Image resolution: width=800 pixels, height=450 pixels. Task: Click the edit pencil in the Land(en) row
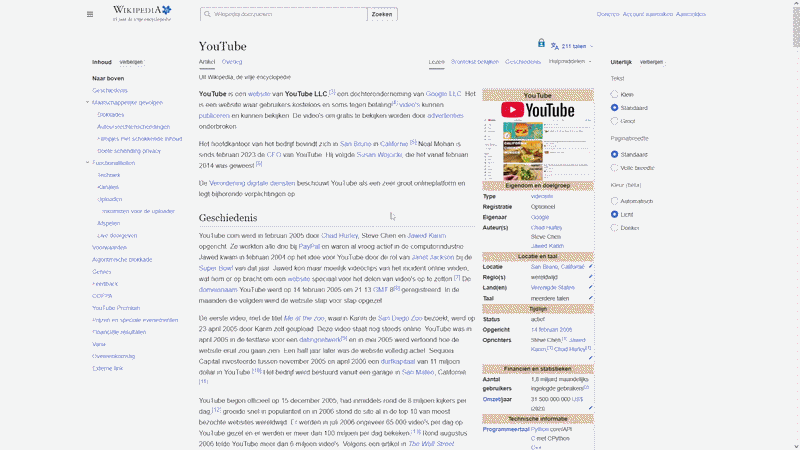coord(590,287)
